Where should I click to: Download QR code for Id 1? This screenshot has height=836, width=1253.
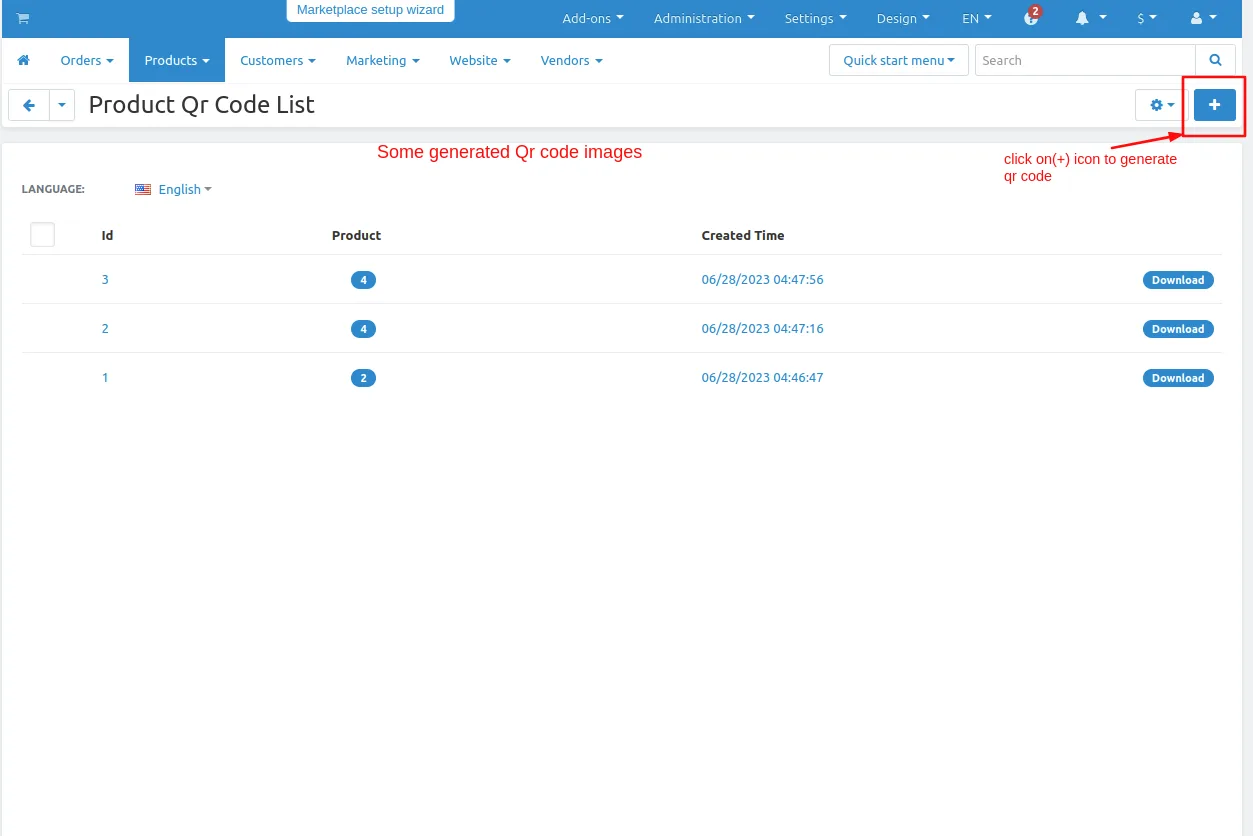(1178, 378)
